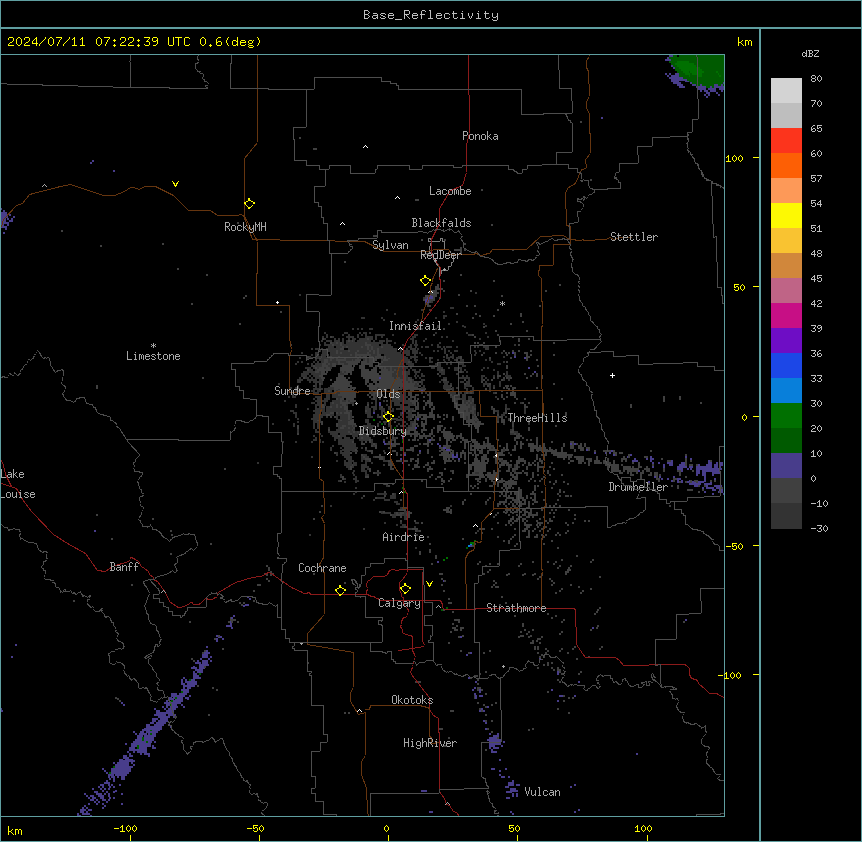Click the Airdrie city label
862x842 pixels.
point(403,537)
